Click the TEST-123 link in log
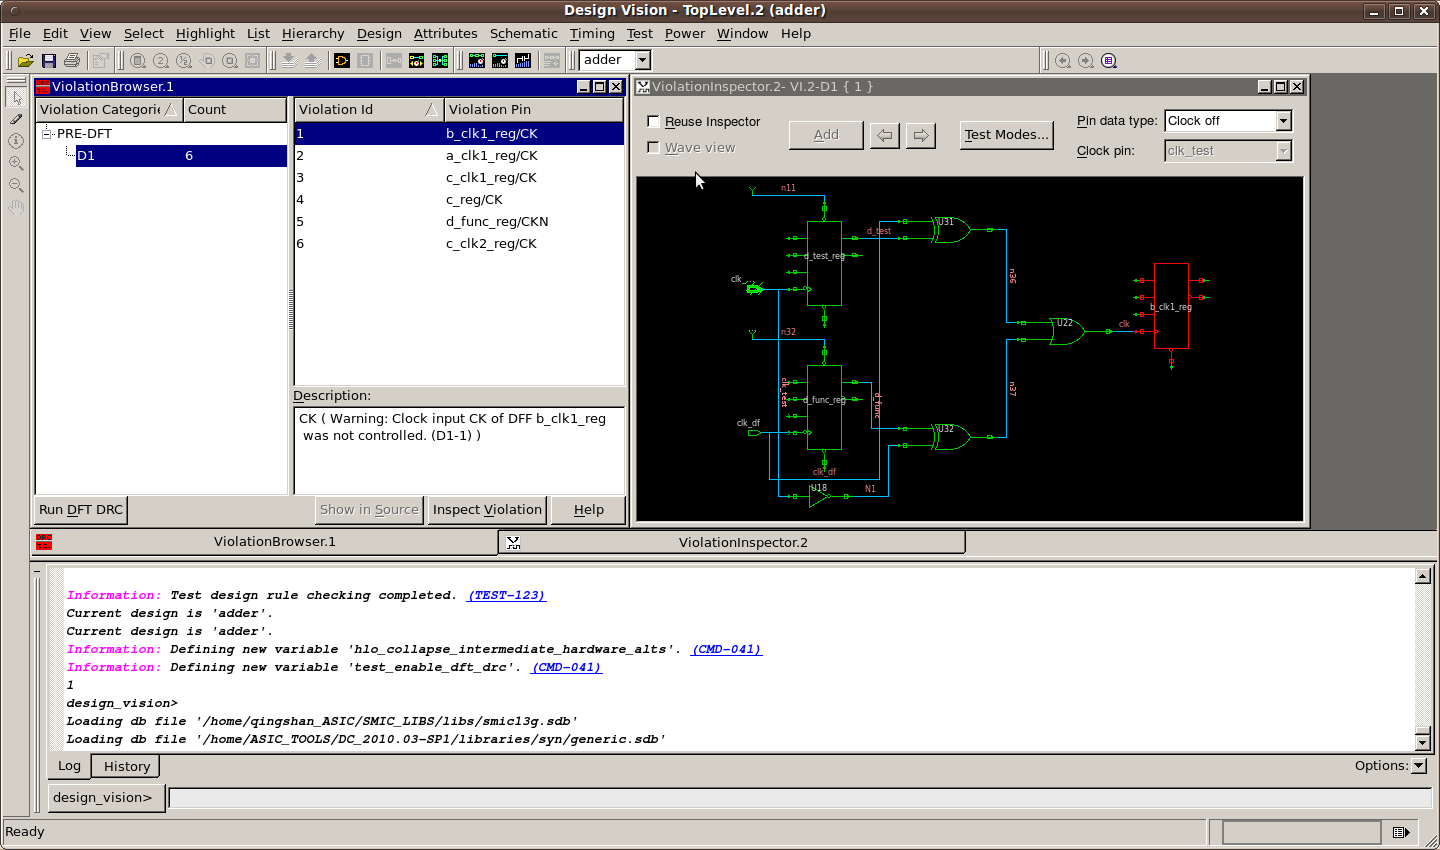 click(x=507, y=595)
